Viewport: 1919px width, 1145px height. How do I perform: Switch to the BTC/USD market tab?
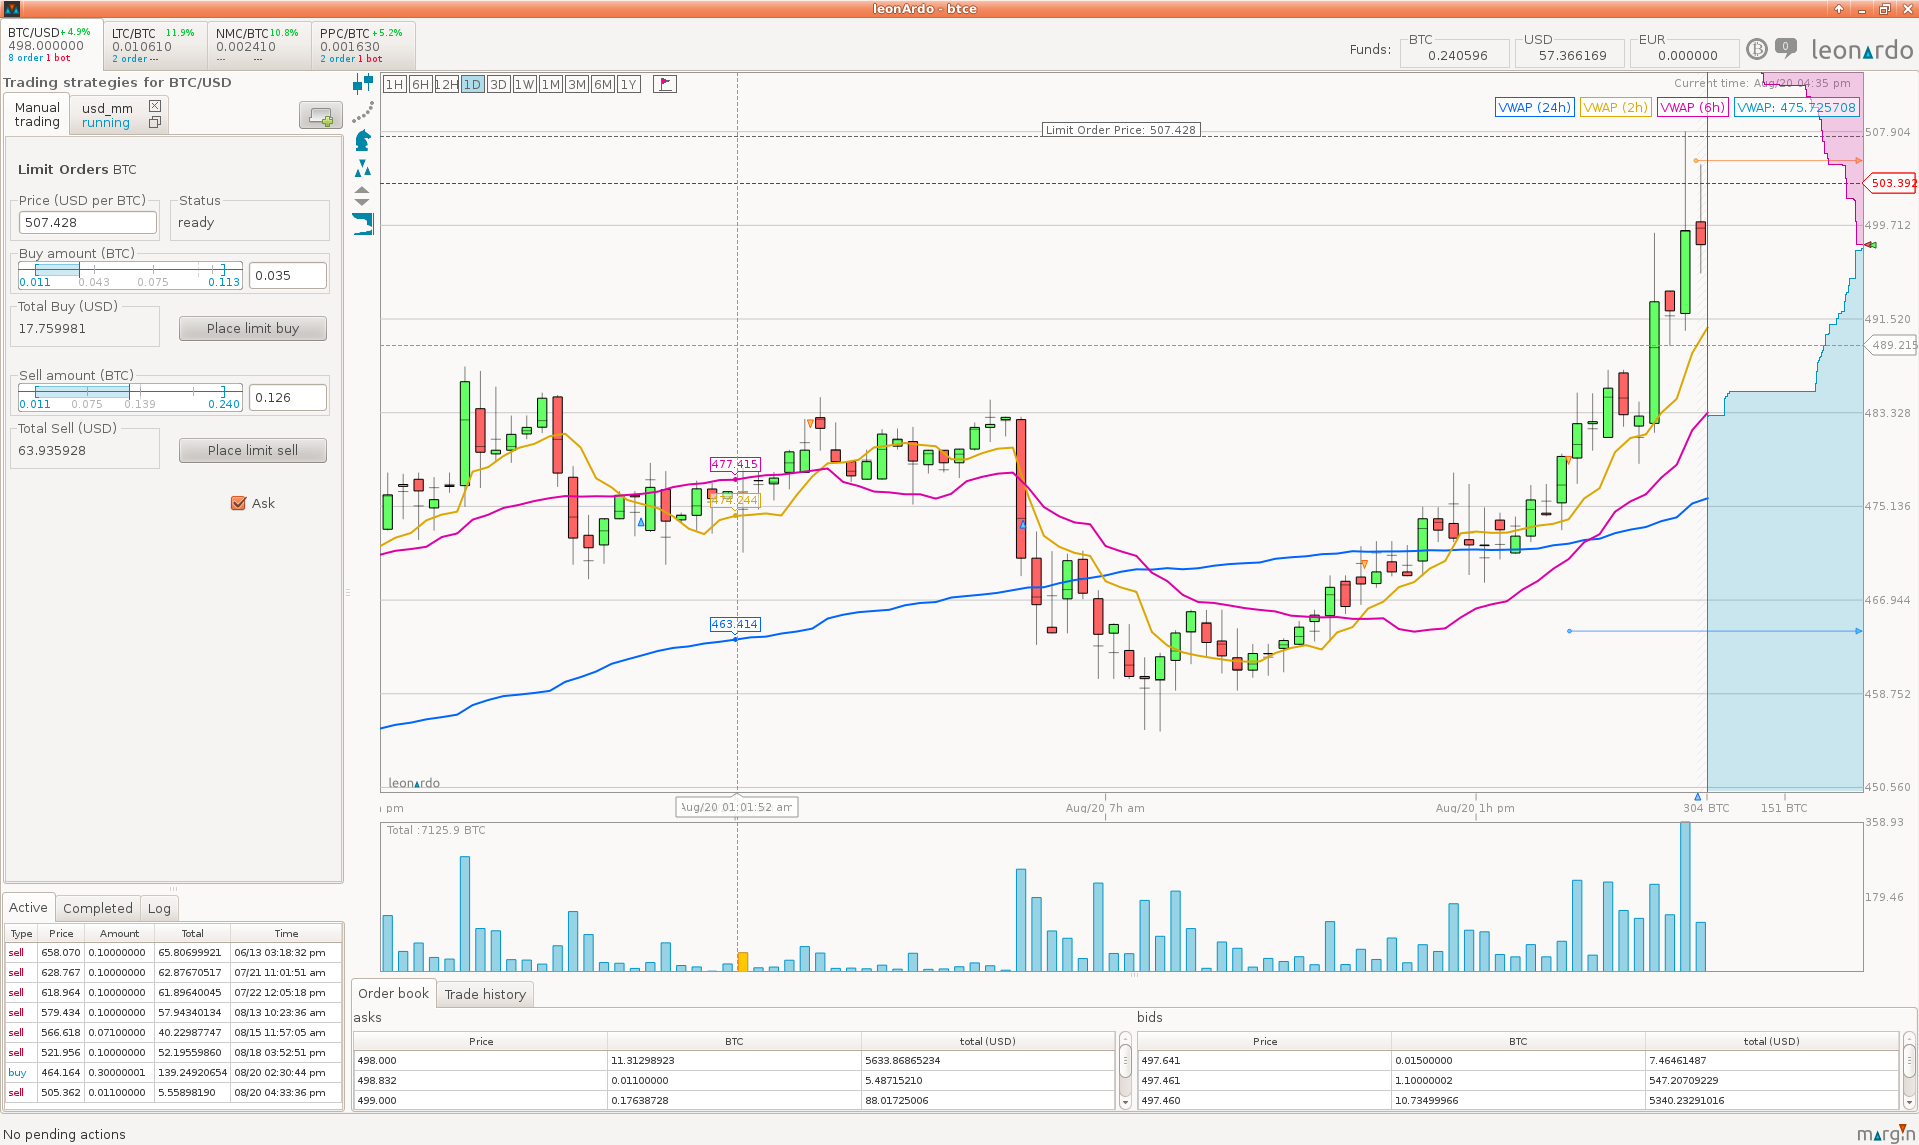click(52, 45)
